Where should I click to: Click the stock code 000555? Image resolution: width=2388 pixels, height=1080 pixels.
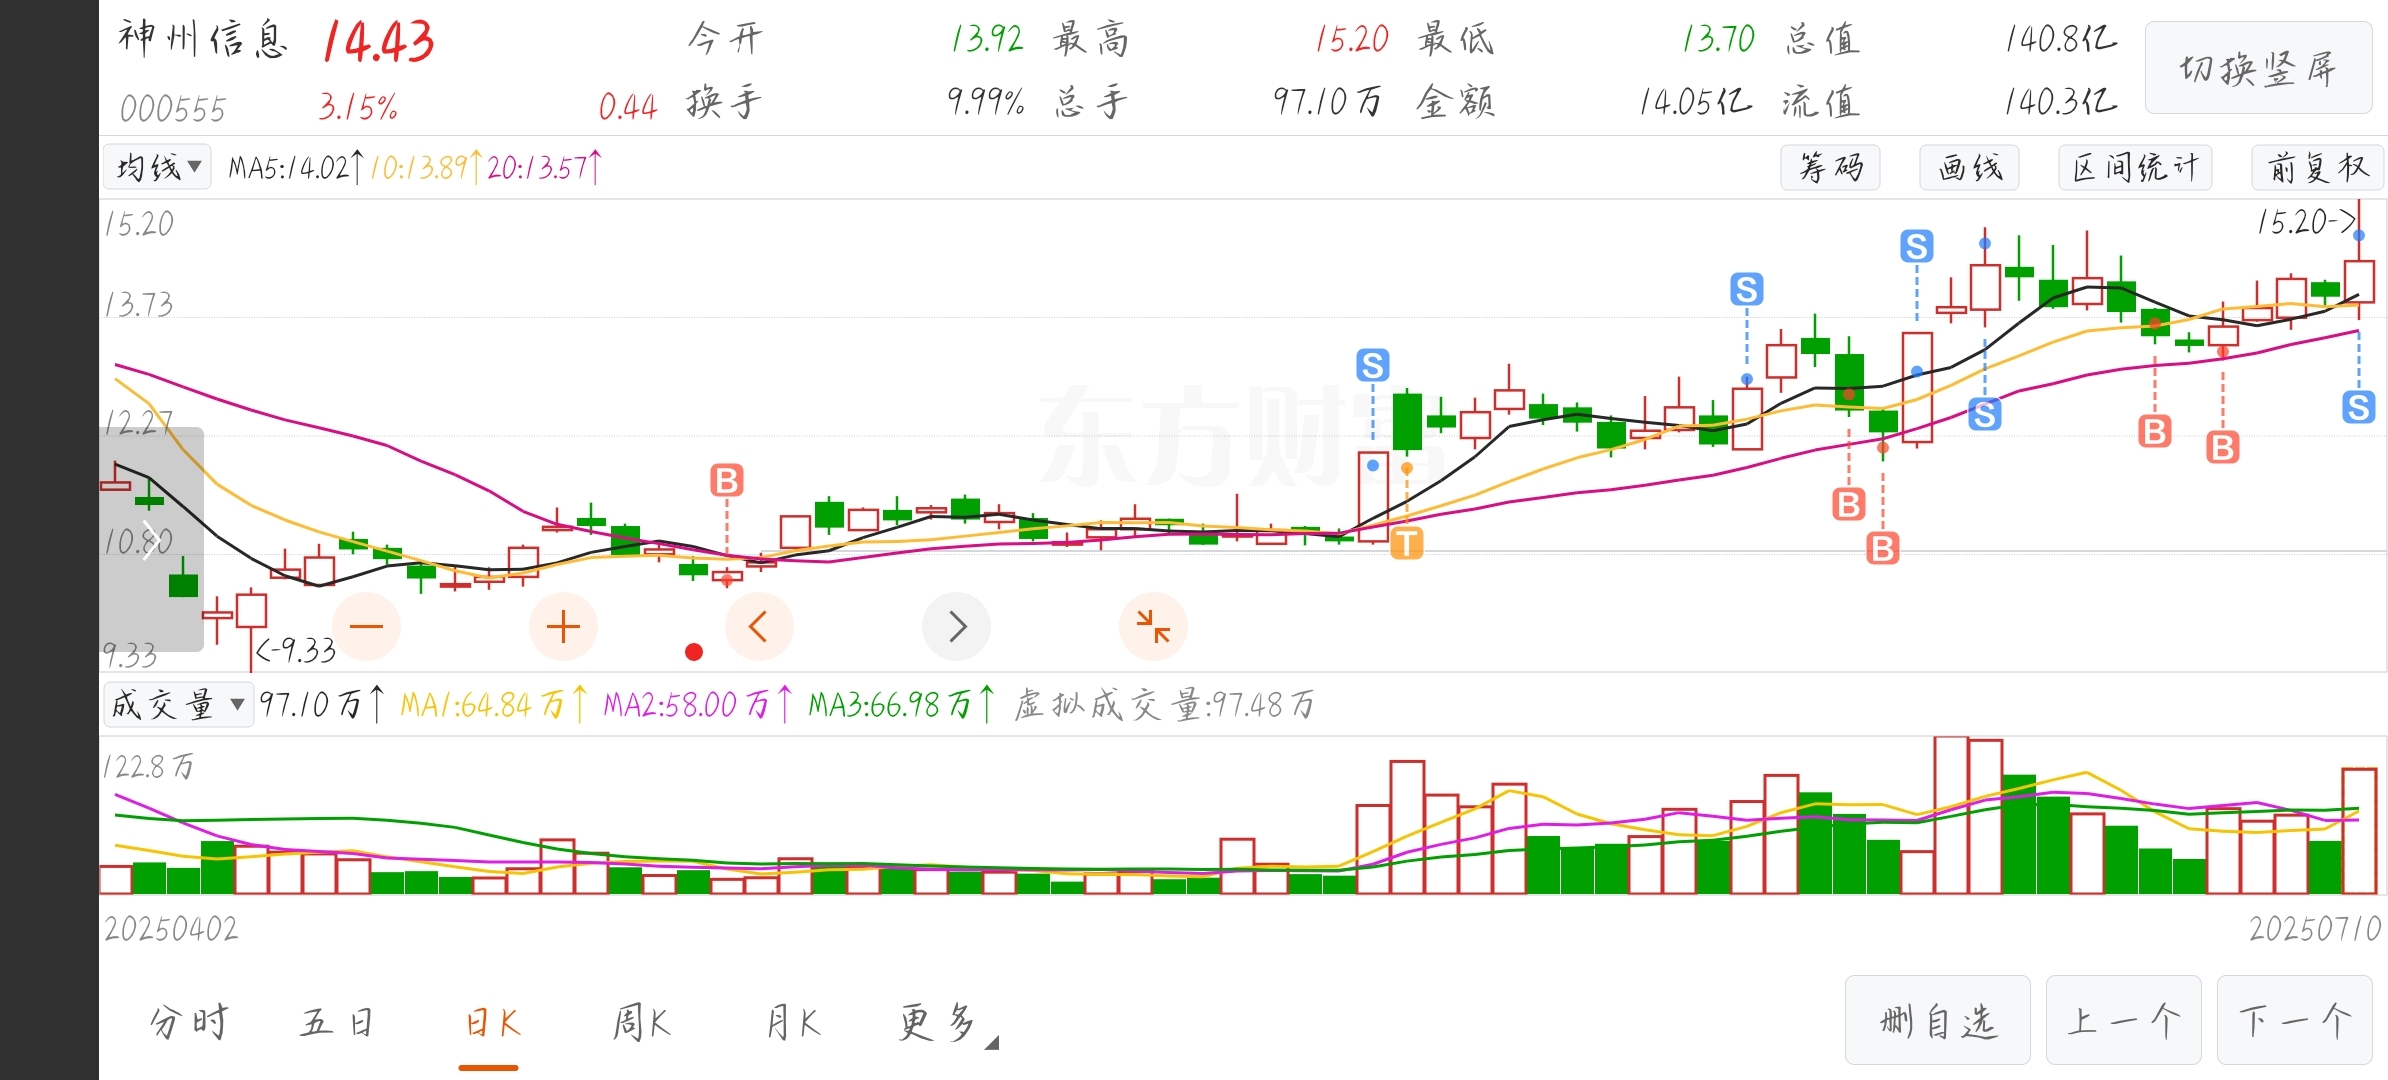click(x=173, y=108)
